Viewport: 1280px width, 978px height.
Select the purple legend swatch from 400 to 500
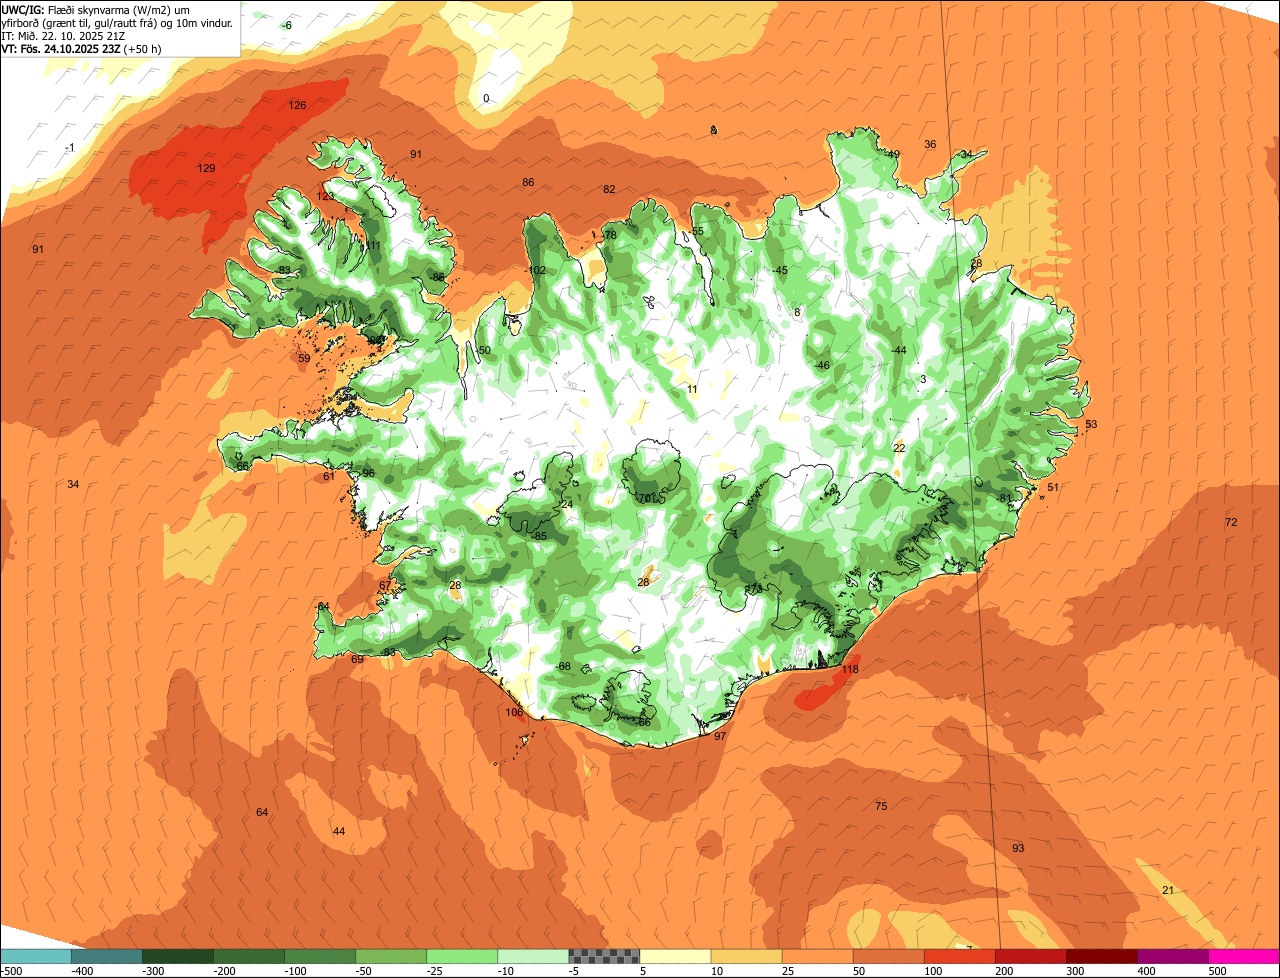tap(1172, 956)
